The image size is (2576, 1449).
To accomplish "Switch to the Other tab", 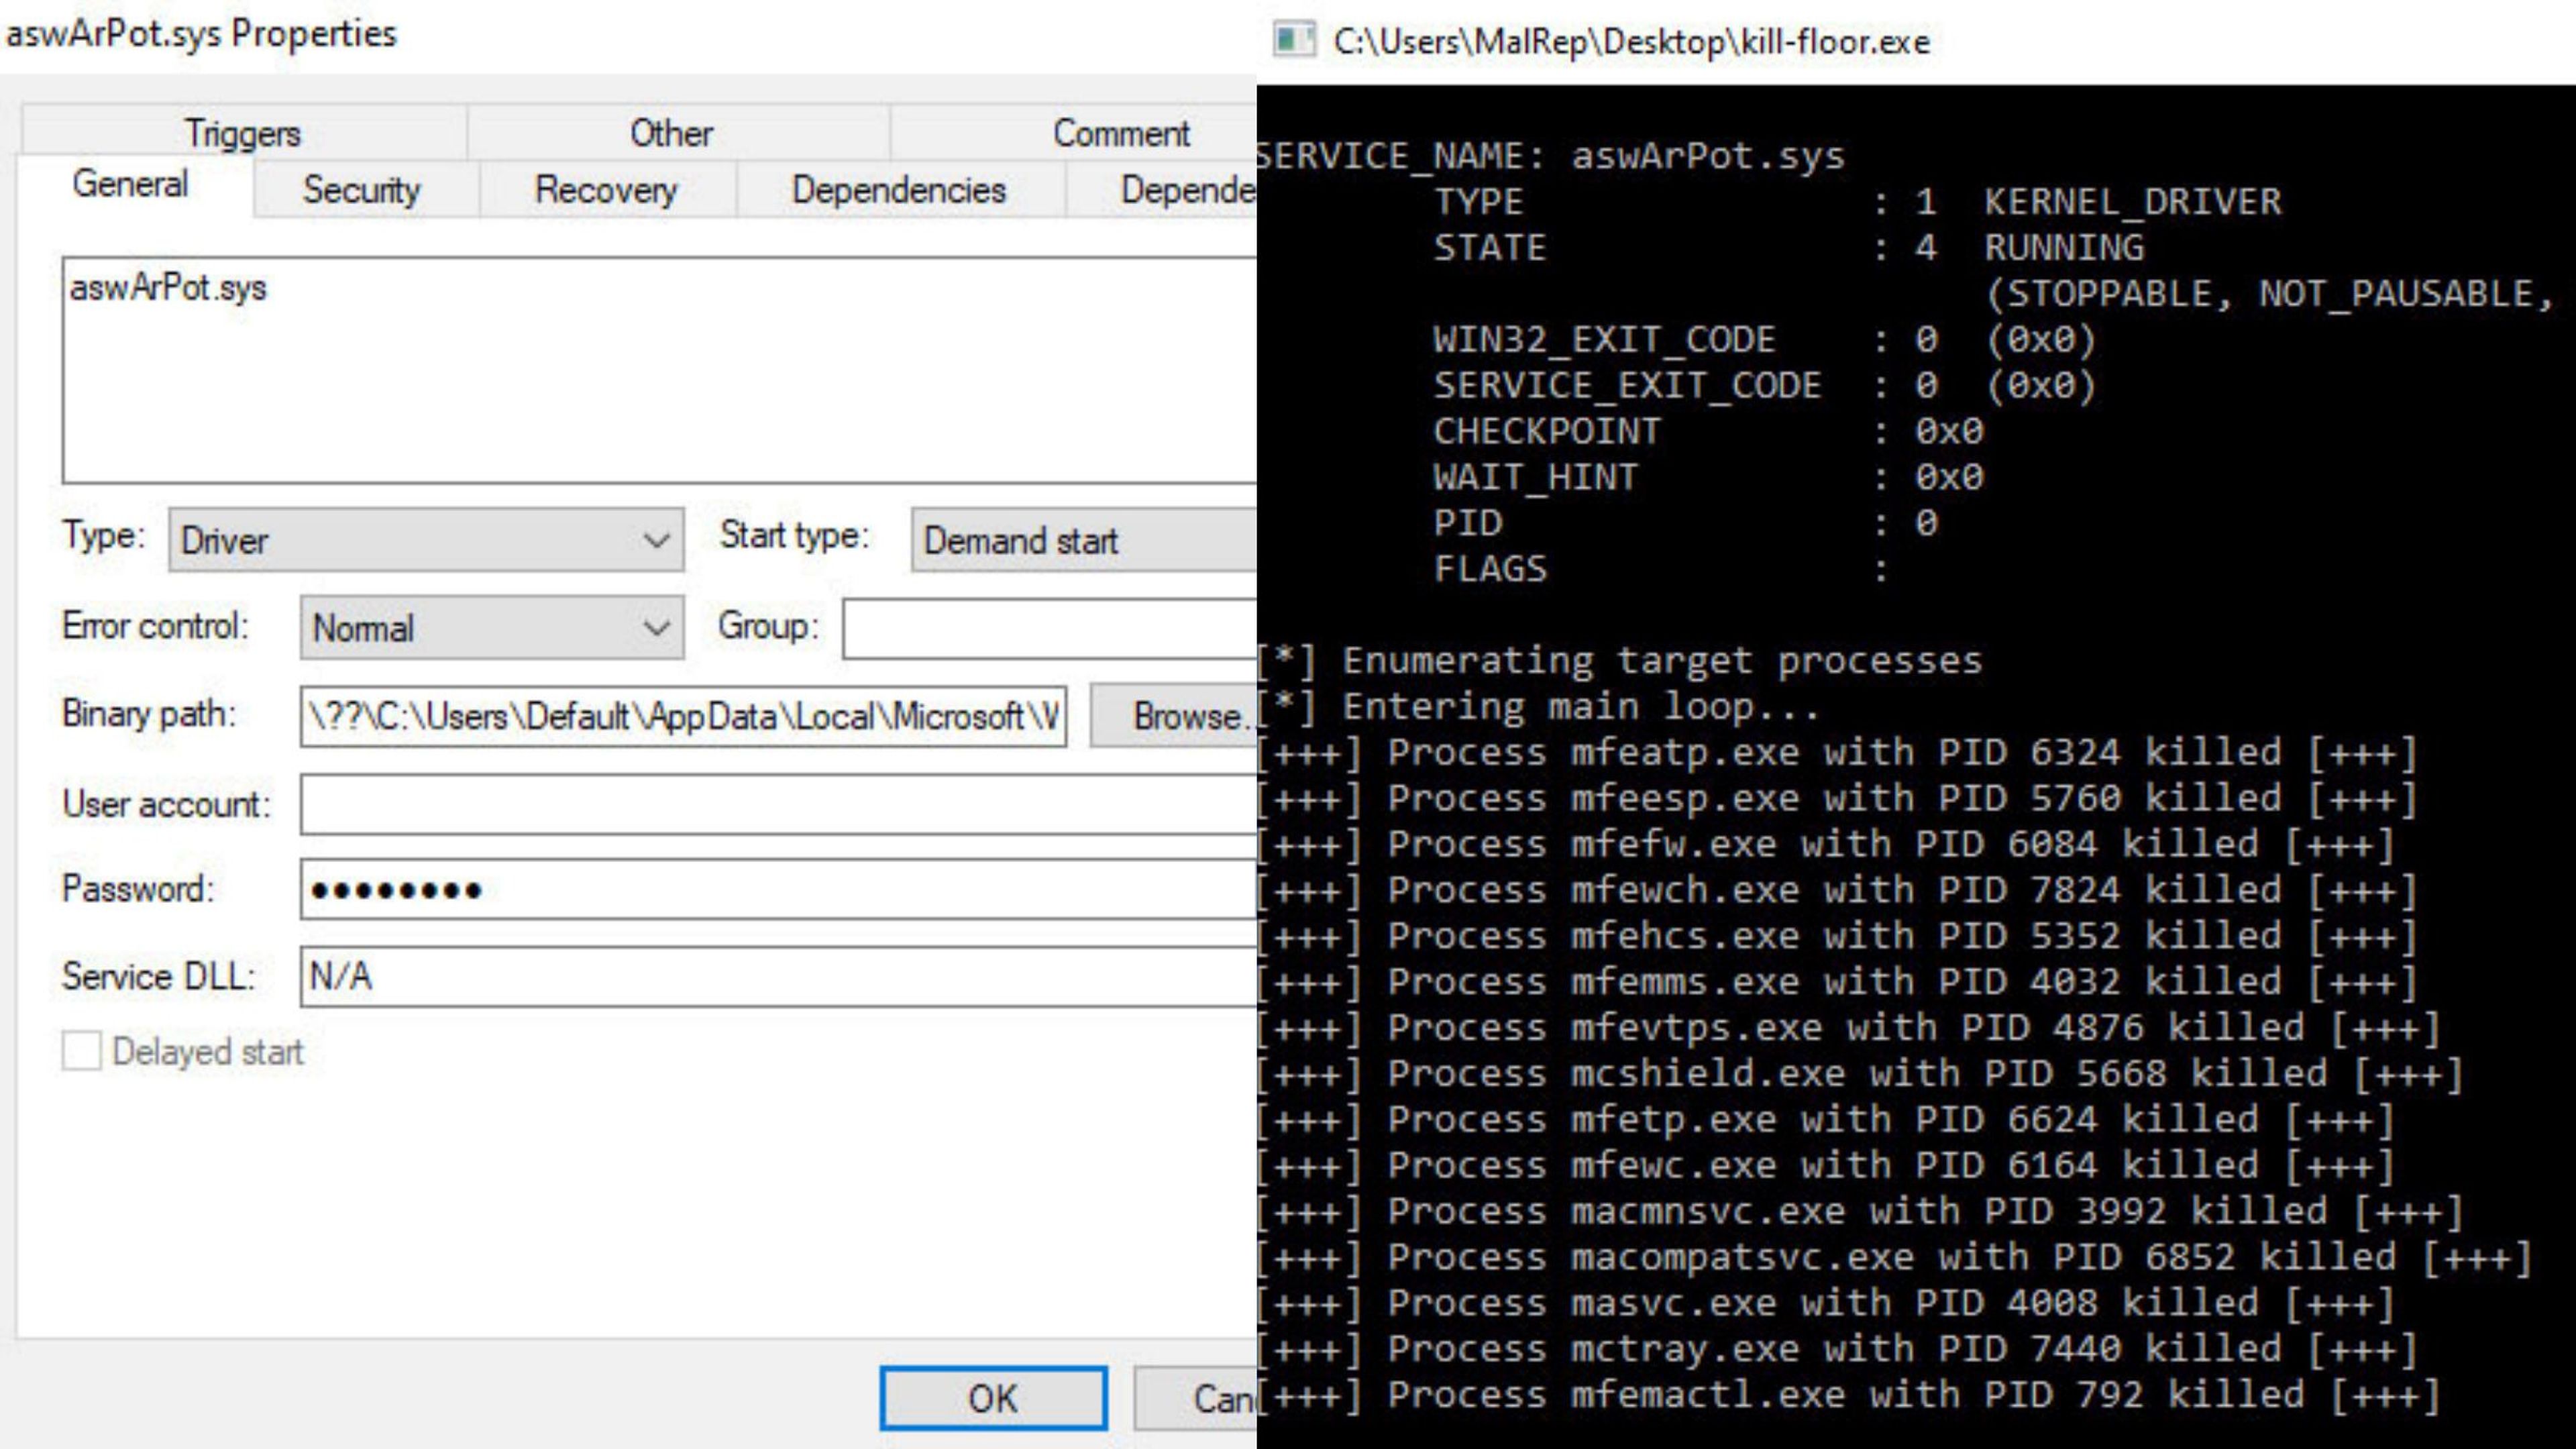I will pyautogui.click(x=671, y=133).
